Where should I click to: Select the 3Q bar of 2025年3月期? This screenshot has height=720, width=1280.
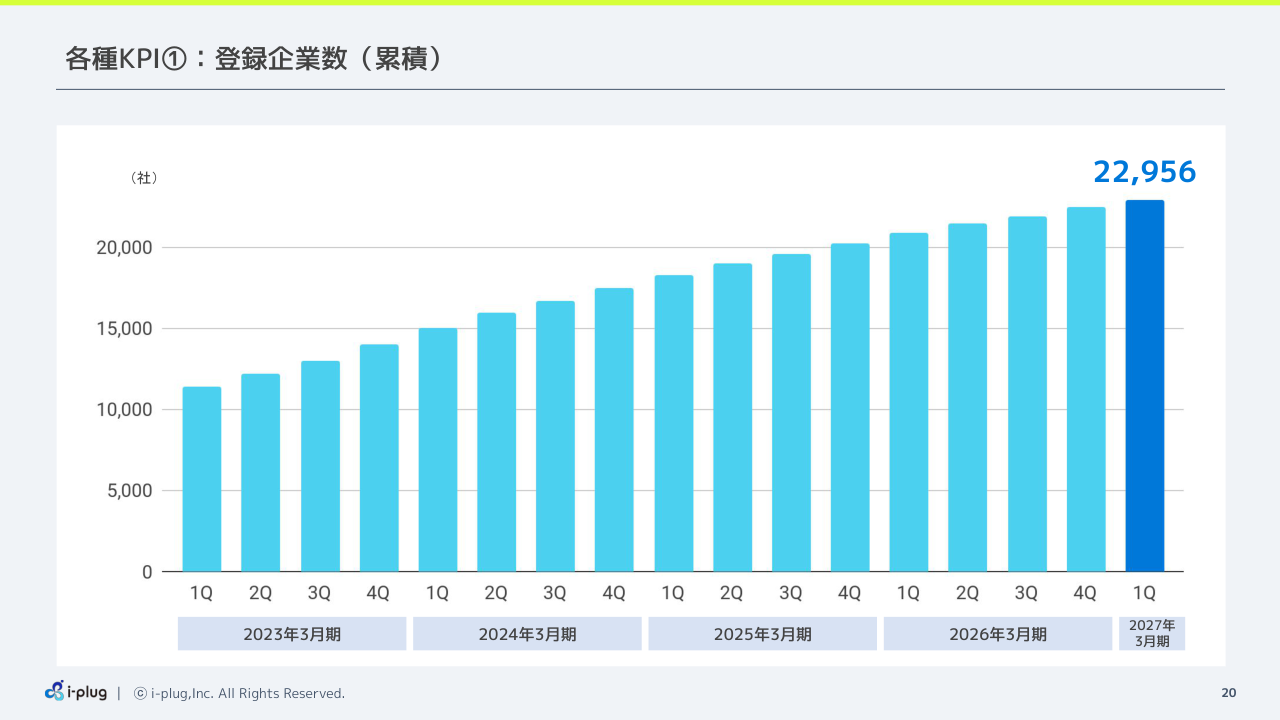pos(791,413)
